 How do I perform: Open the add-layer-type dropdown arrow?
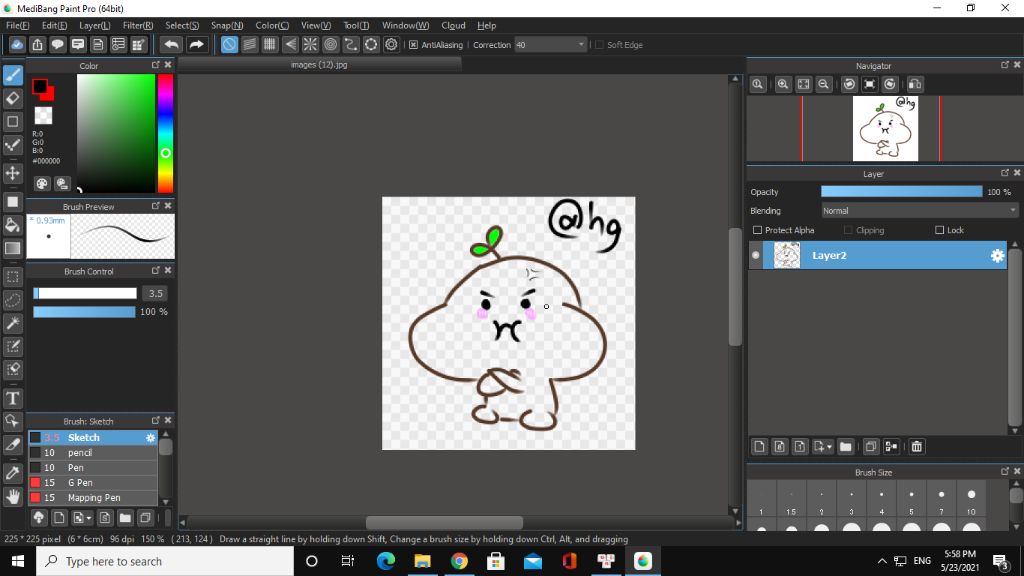pos(829,447)
